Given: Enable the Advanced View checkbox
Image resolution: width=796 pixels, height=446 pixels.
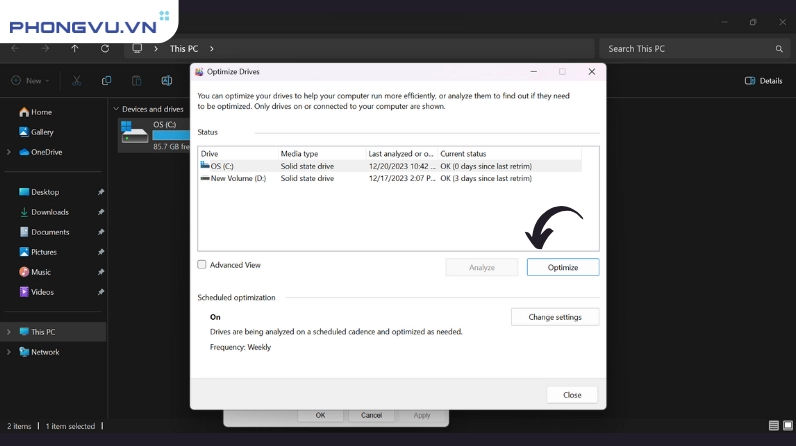Looking at the screenshot, I should coord(202,265).
